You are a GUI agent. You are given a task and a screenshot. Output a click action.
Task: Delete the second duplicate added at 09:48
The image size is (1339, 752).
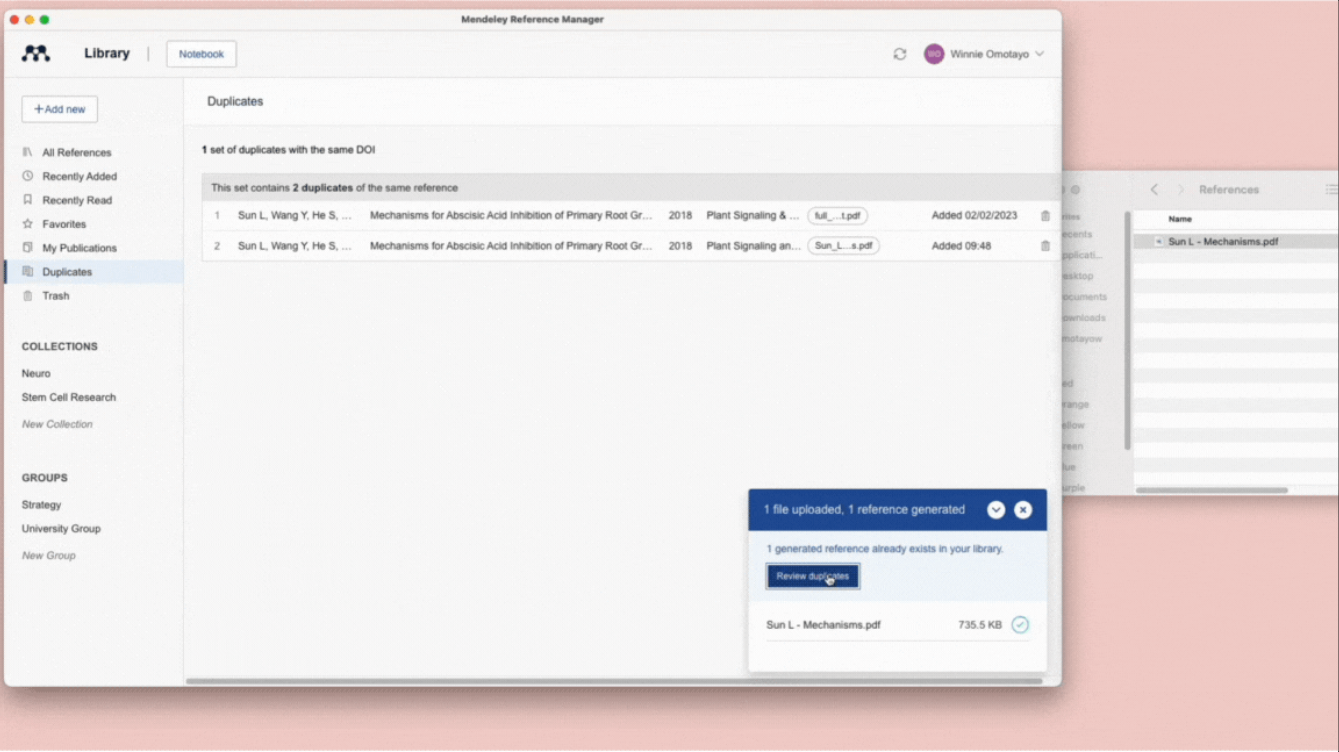1045,246
